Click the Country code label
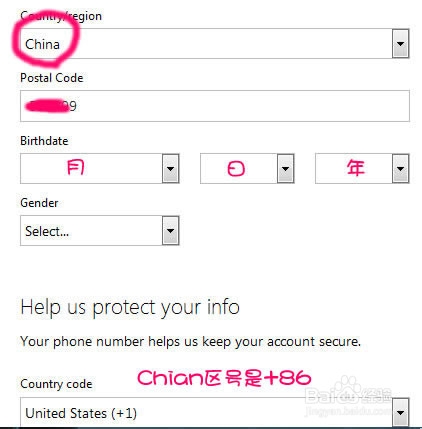422x429 pixels. (x=56, y=384)
